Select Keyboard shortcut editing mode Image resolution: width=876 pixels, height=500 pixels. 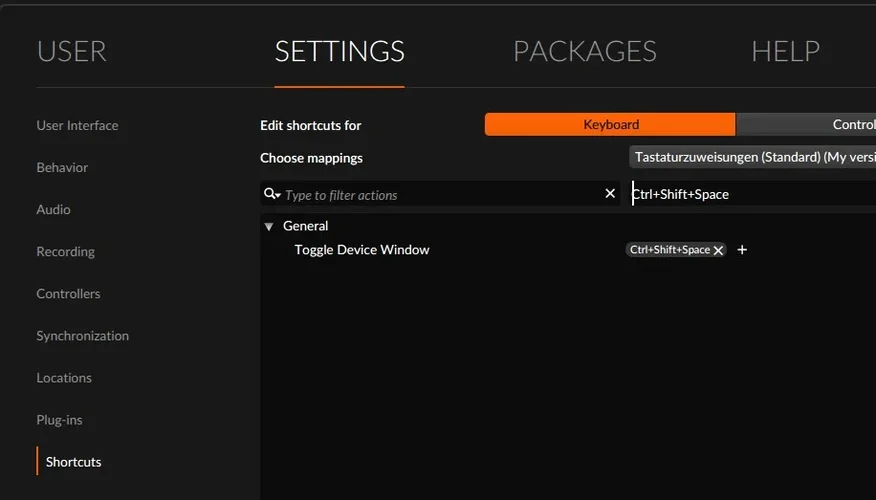[610, 125]
